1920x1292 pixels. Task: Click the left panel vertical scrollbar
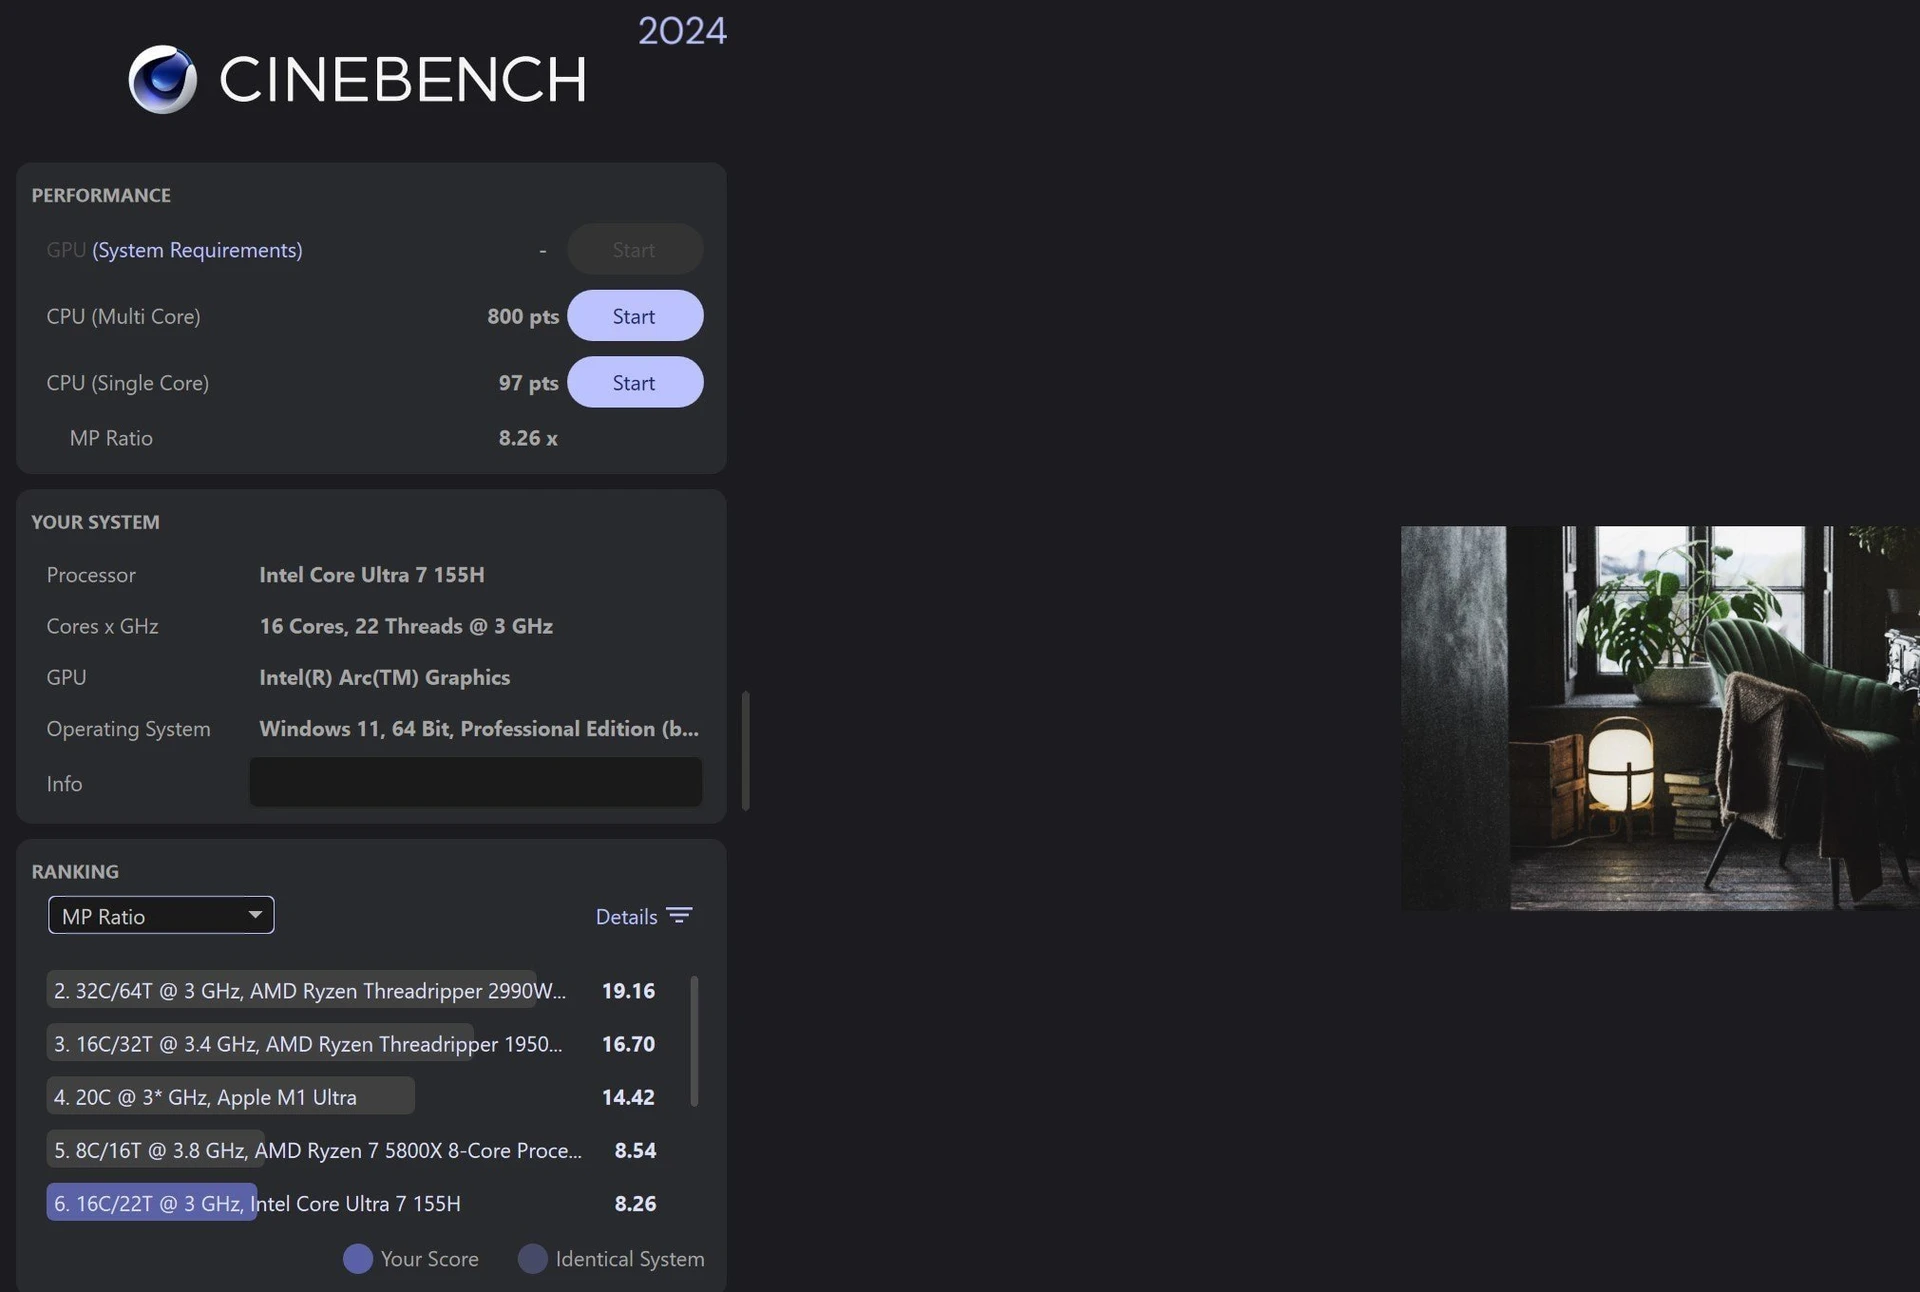(x=745, y=750)
